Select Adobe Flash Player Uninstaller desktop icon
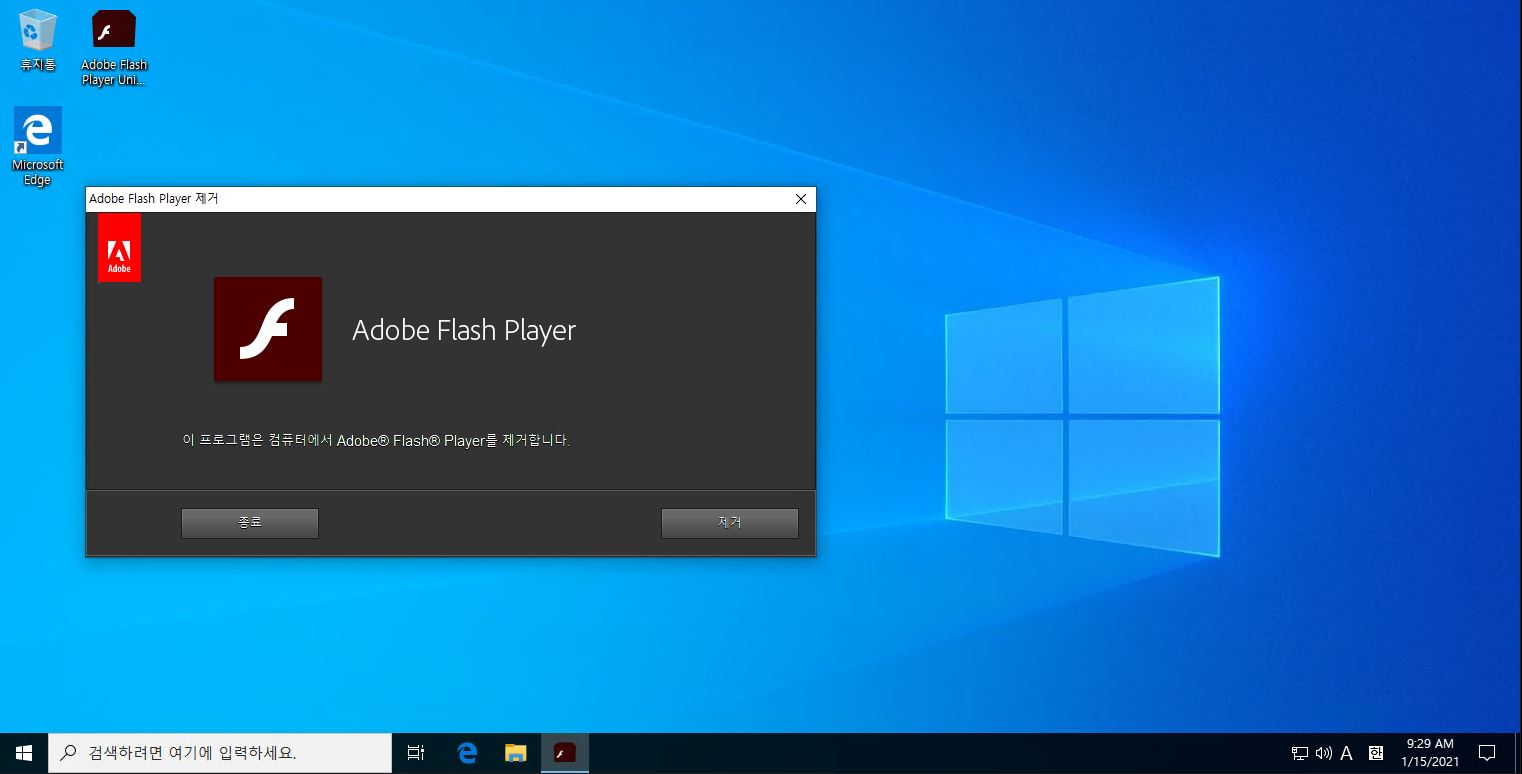The width and height of the screenshot is (1522, 774). tap(114, 47)
